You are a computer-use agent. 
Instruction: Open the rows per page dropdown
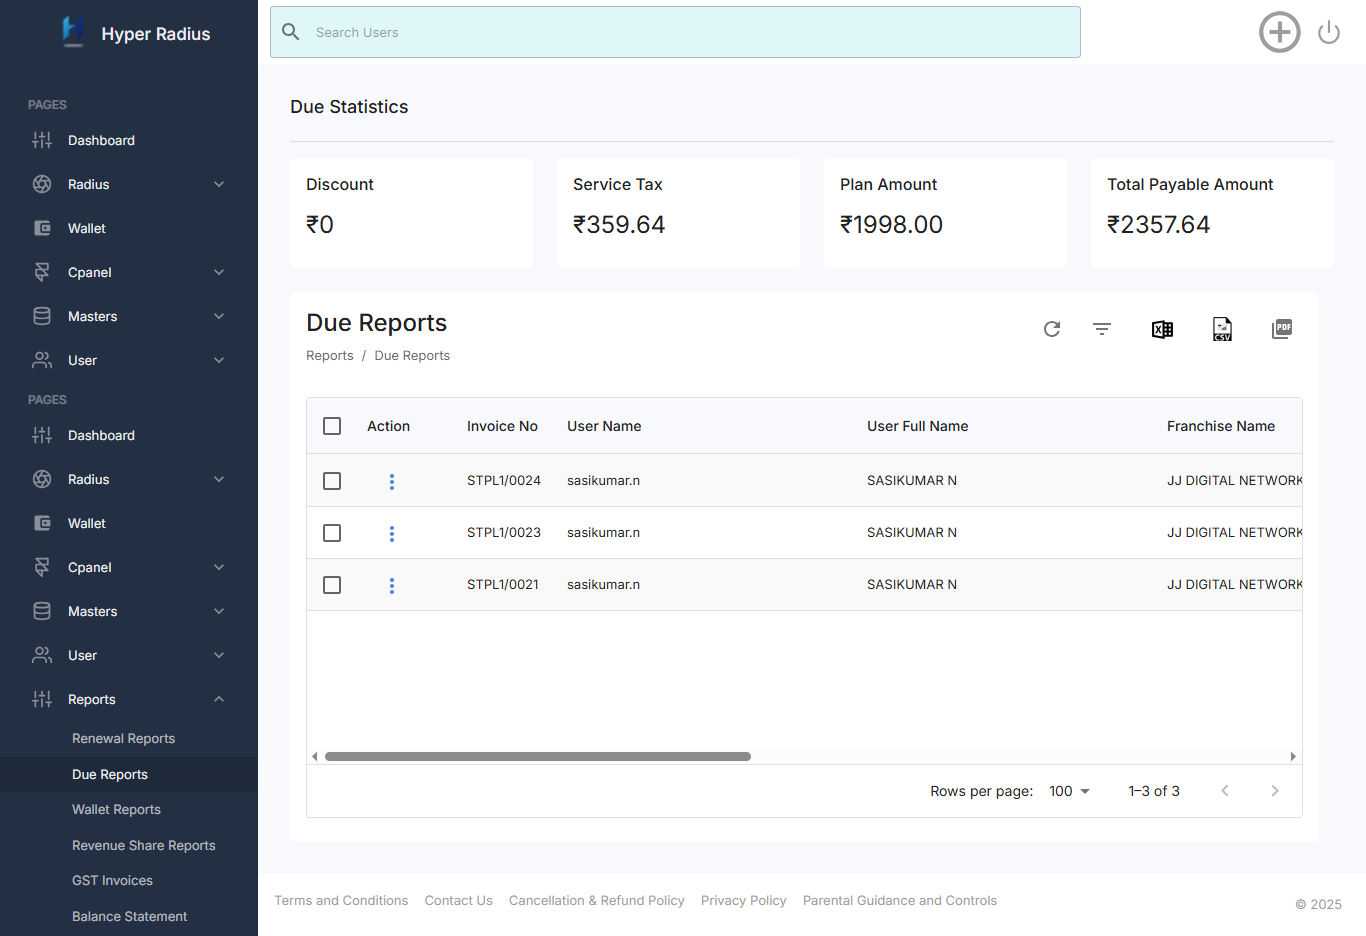tap(1070, 791)
